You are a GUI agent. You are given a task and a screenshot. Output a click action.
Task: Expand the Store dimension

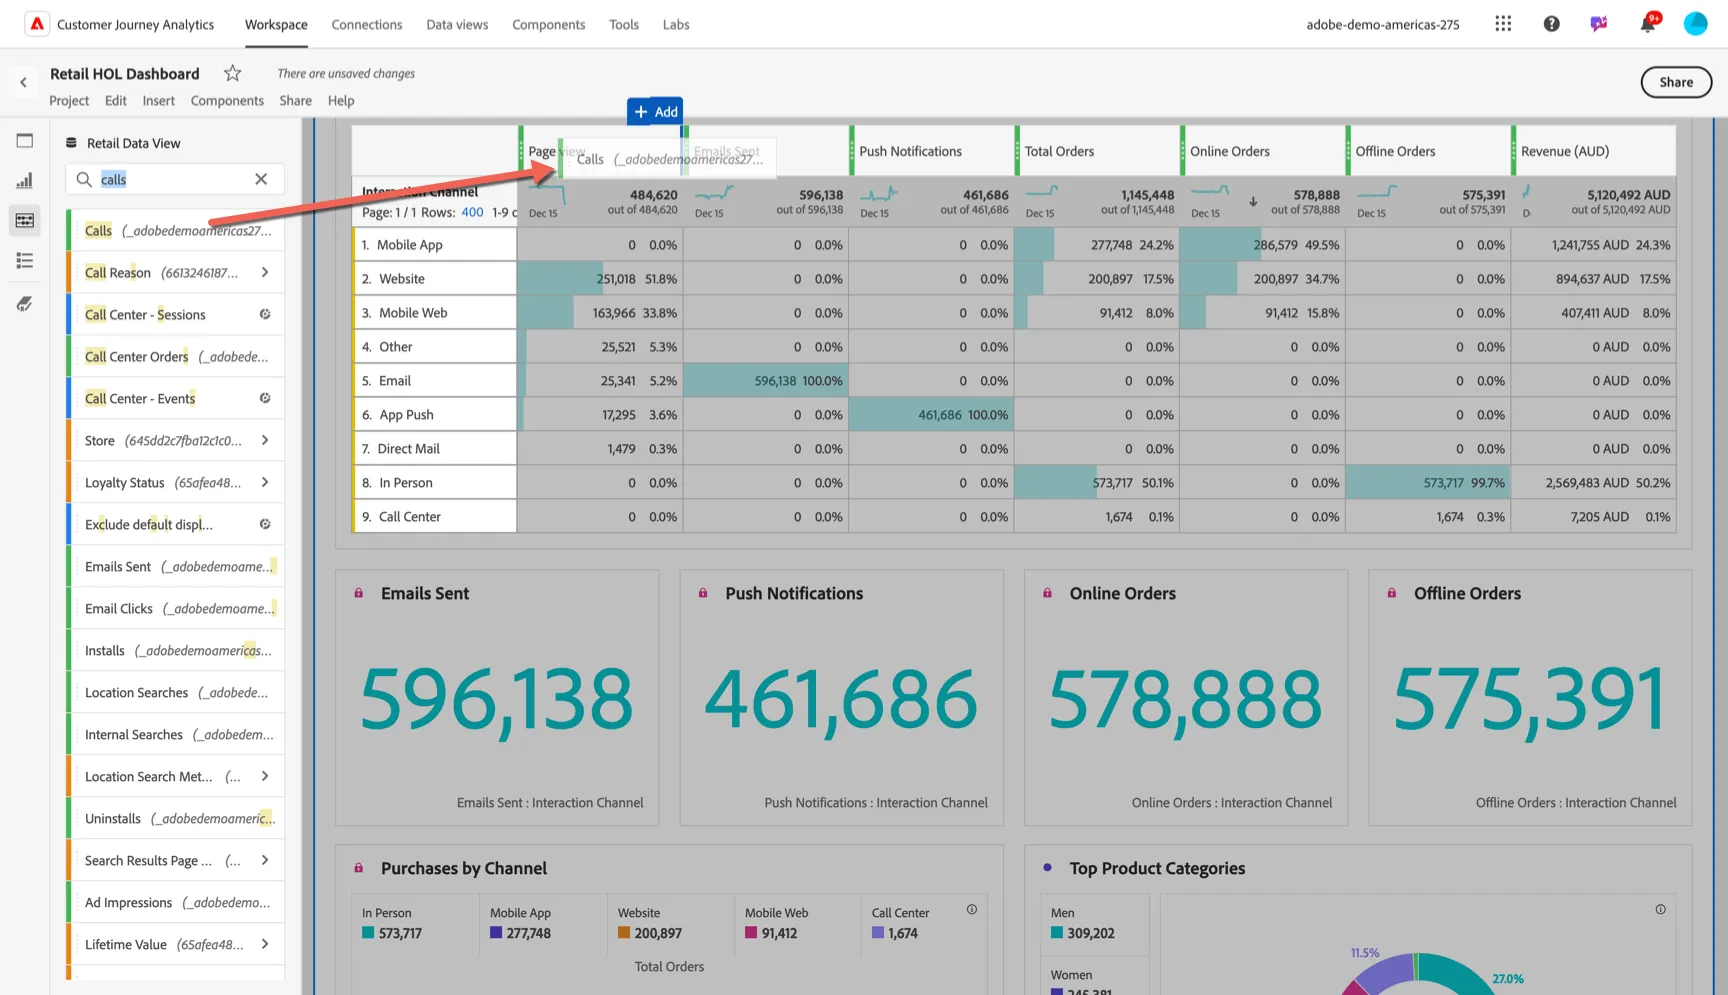click(265, 440)
